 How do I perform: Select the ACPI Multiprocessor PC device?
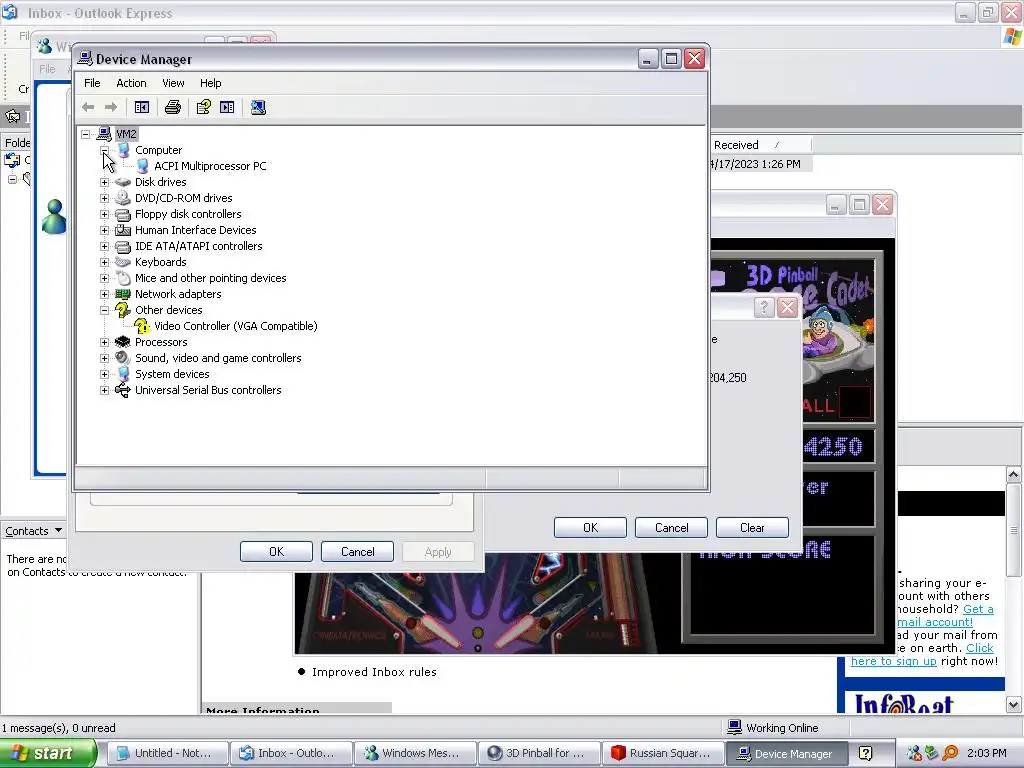pos(210,166)
